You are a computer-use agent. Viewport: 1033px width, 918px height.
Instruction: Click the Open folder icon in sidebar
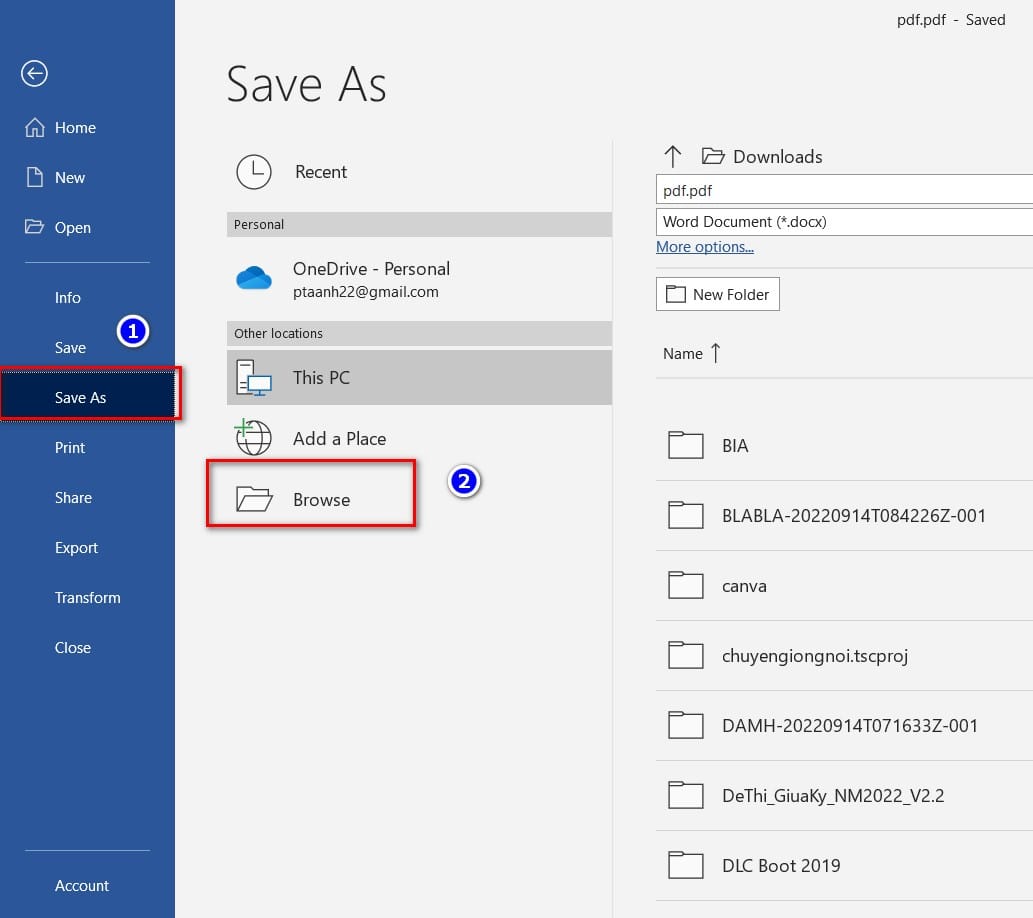click(34, 227)
